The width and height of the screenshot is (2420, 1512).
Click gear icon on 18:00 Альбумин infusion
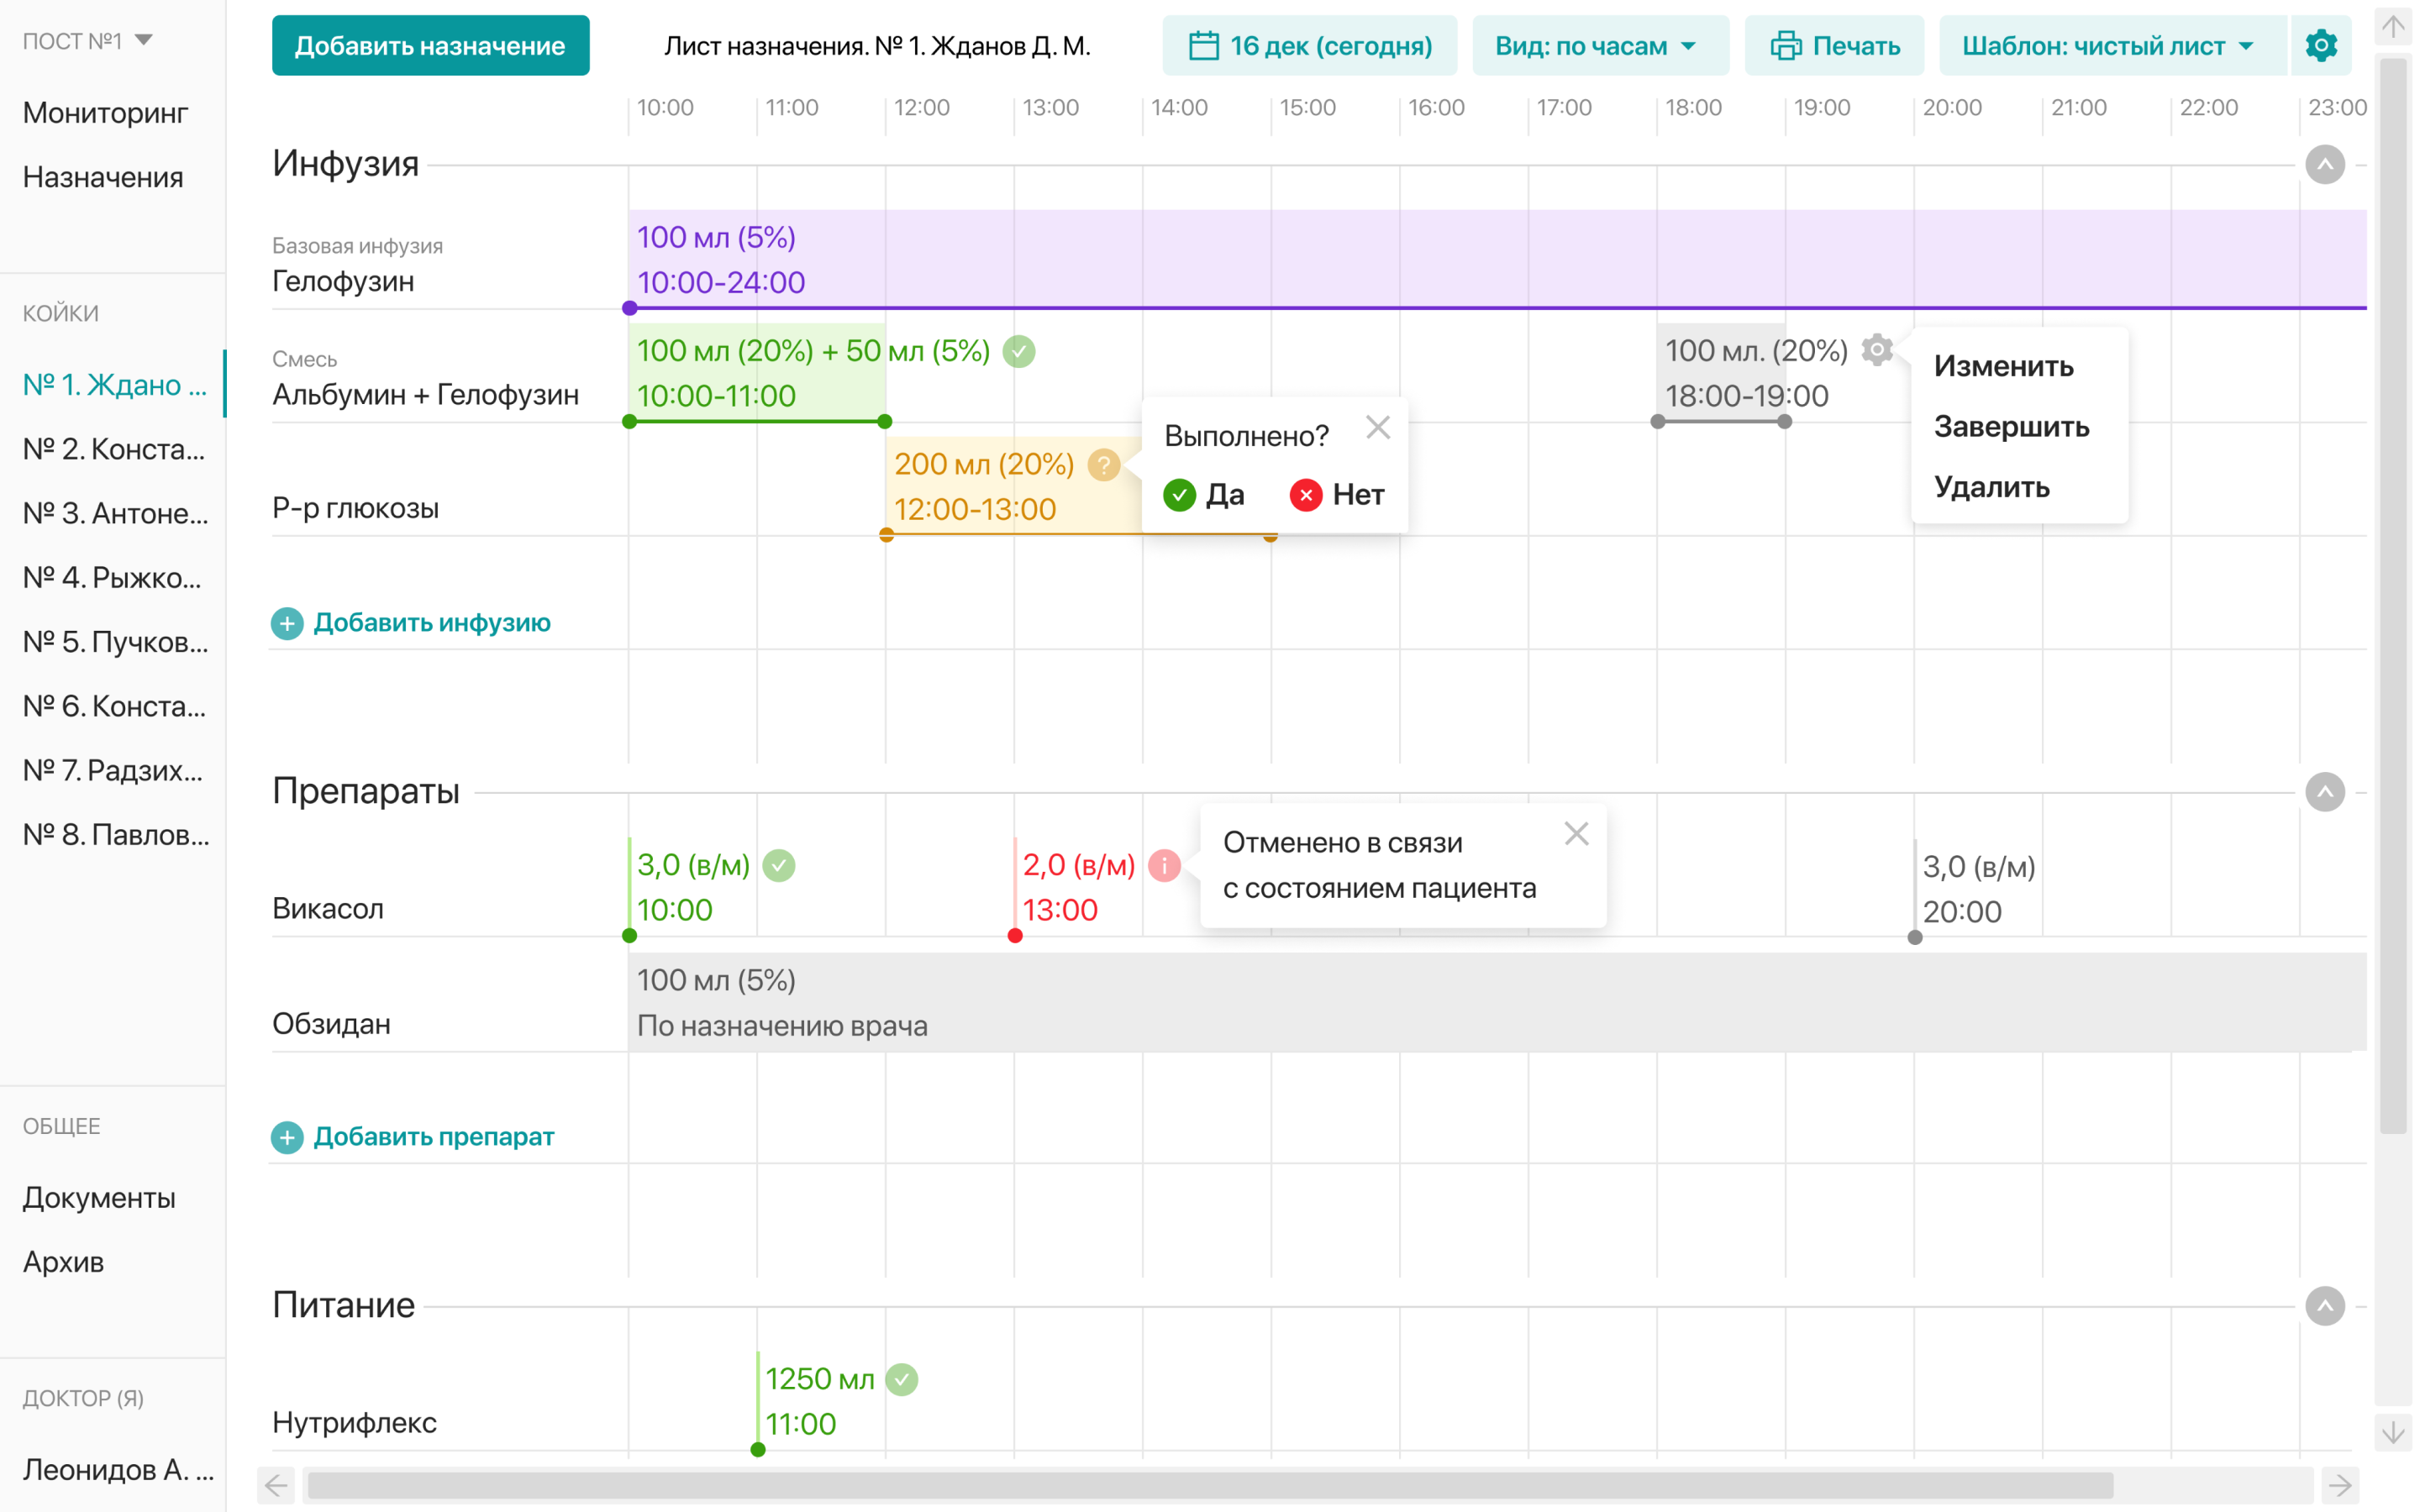click(x=1876, y=350)
